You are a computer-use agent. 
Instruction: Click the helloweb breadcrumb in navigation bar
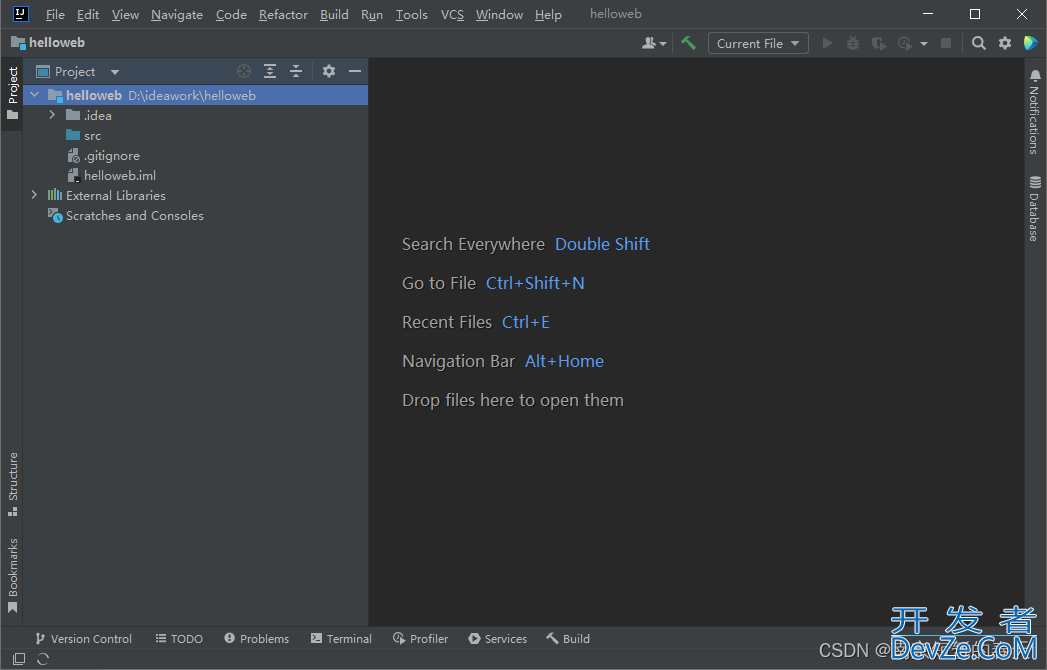pos(48,43)
